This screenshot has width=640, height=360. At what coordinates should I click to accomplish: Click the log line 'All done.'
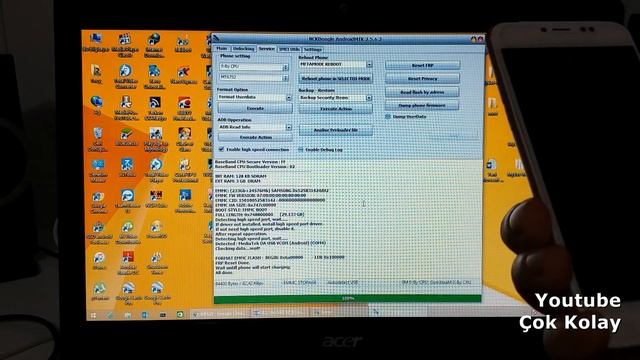point(224,272)
